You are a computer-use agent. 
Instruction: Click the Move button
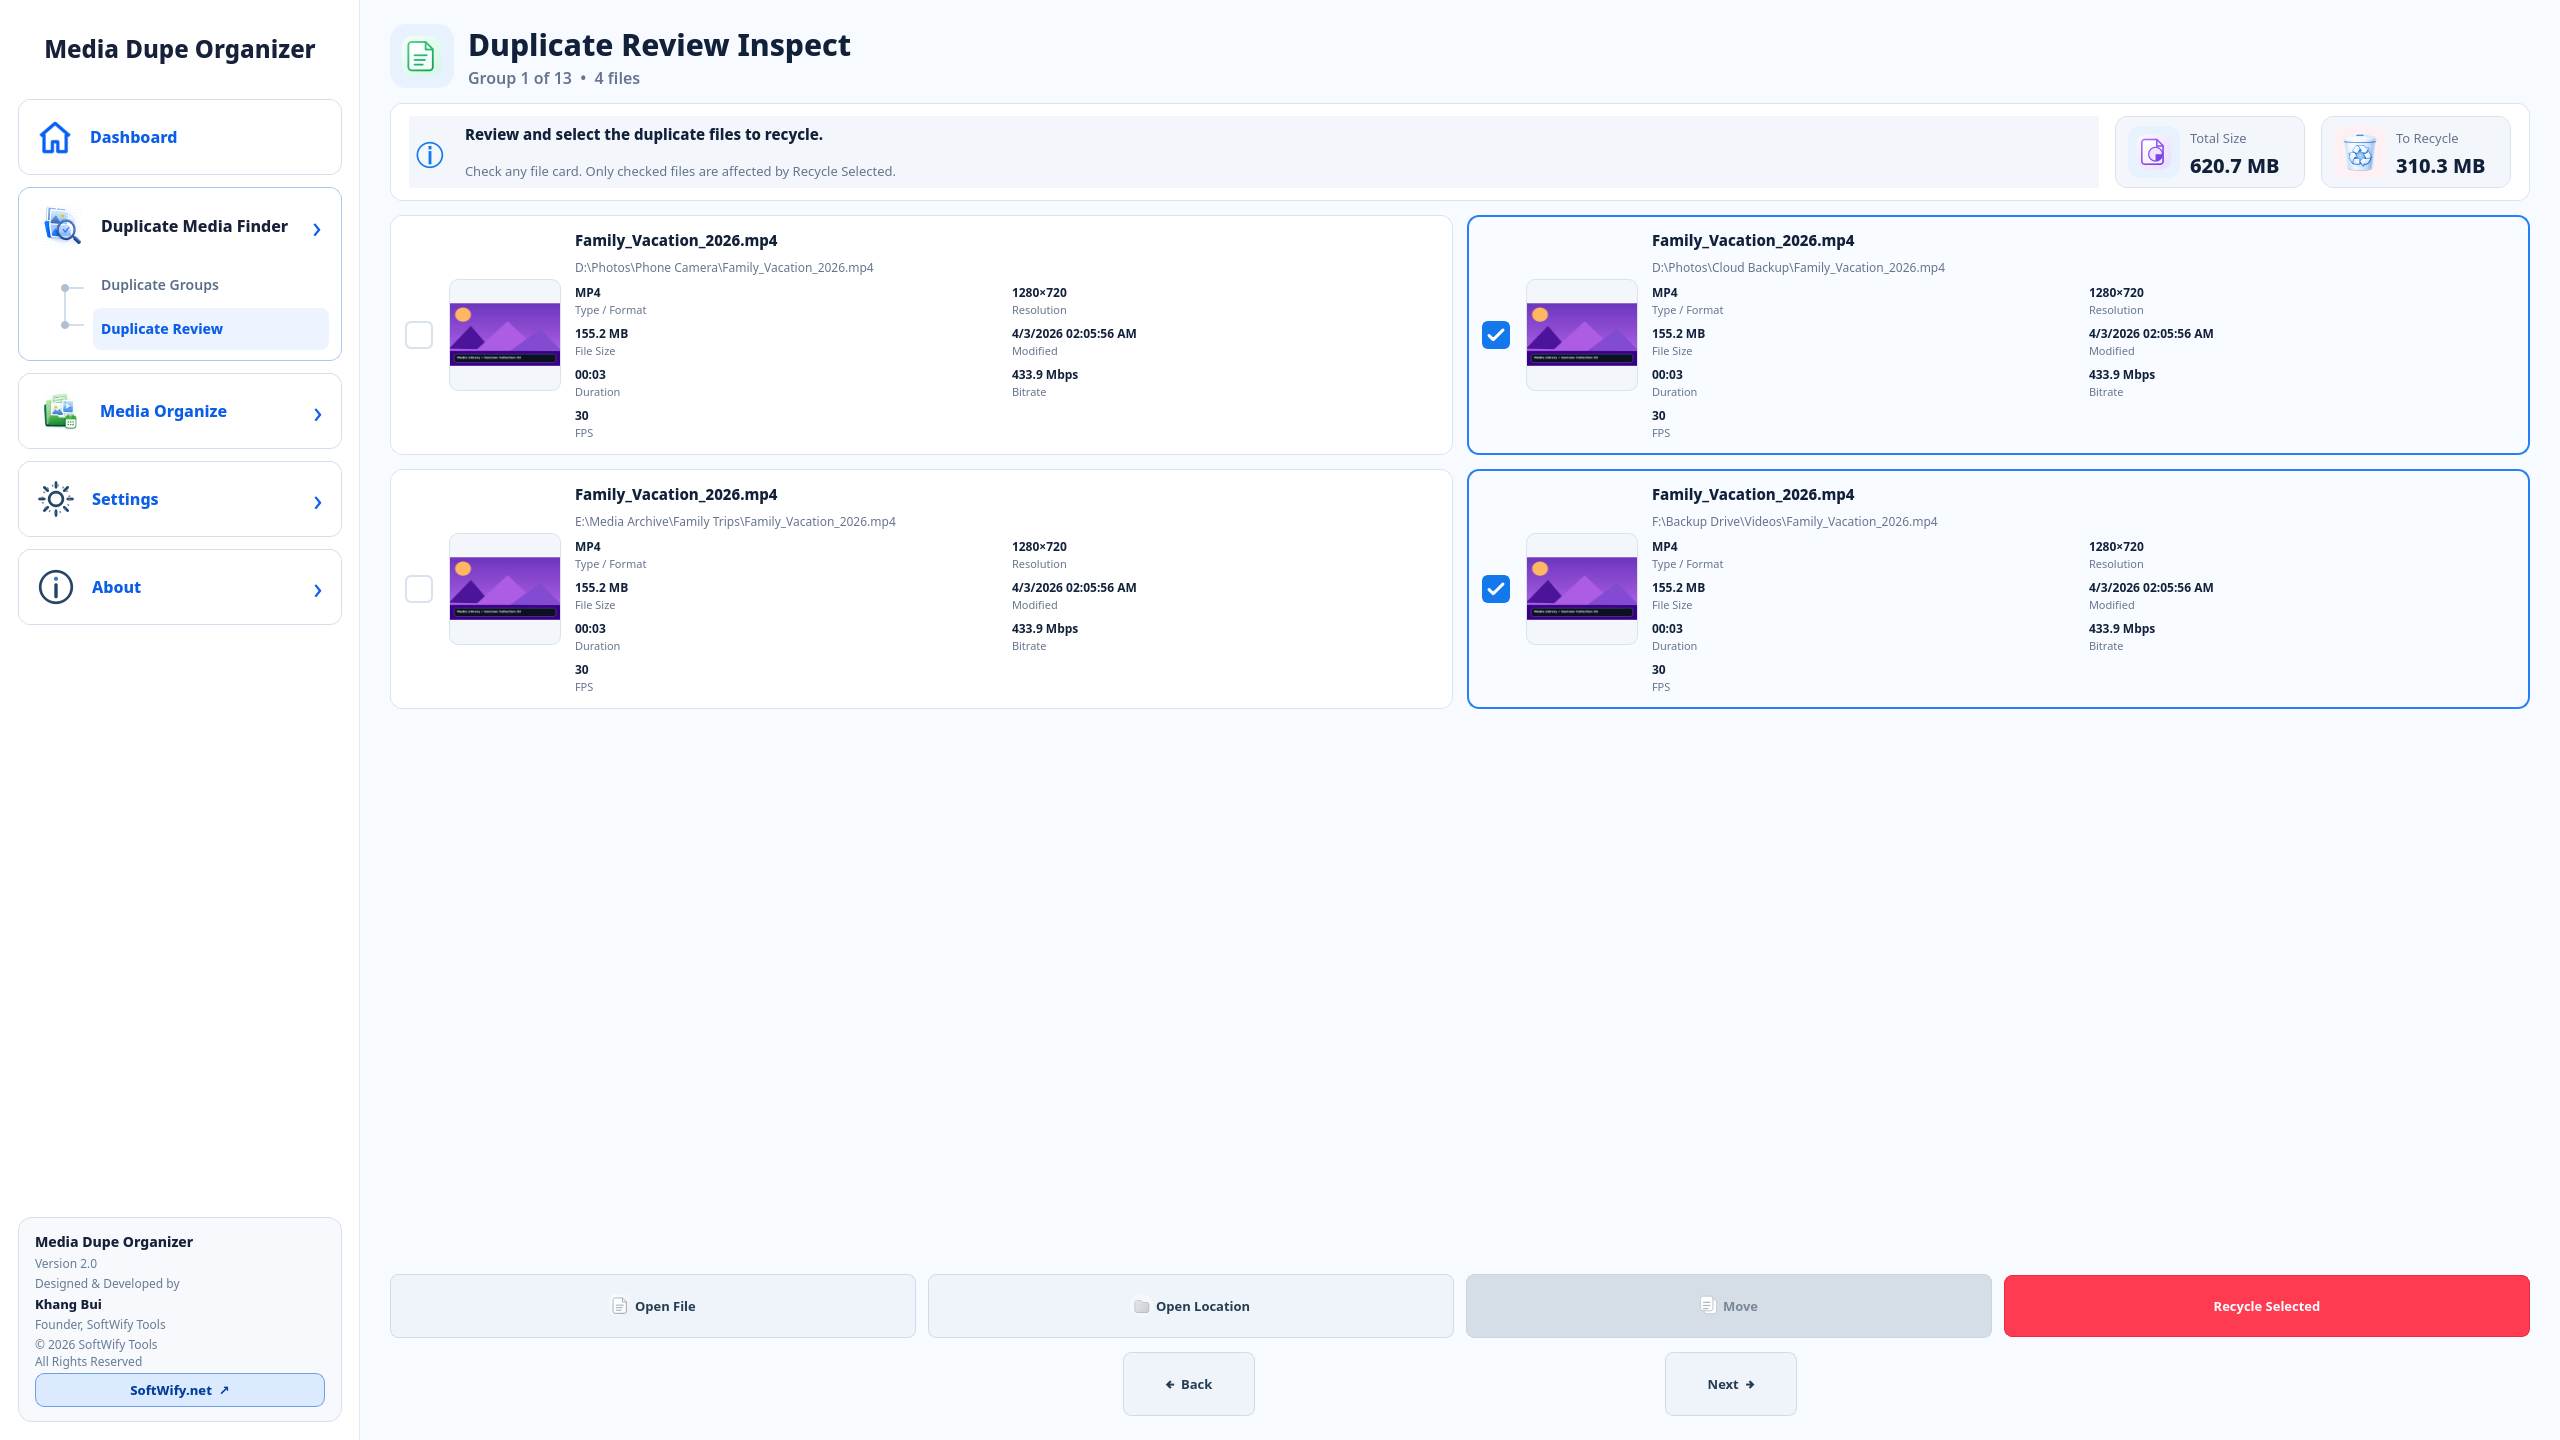[x=1728, y=1306]
